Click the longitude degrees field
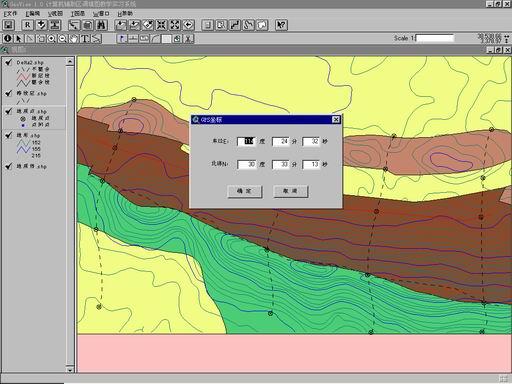The image size is (512, 384). 247,141
